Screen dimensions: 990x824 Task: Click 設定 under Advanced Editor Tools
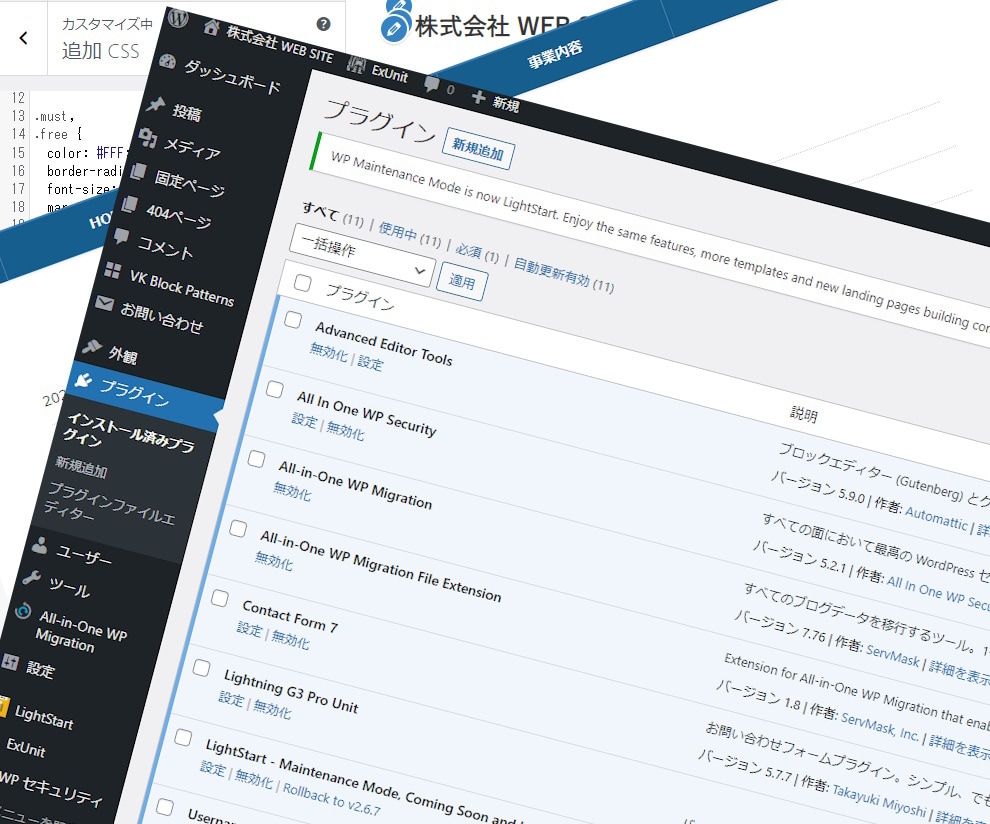[x=370, y=362]
